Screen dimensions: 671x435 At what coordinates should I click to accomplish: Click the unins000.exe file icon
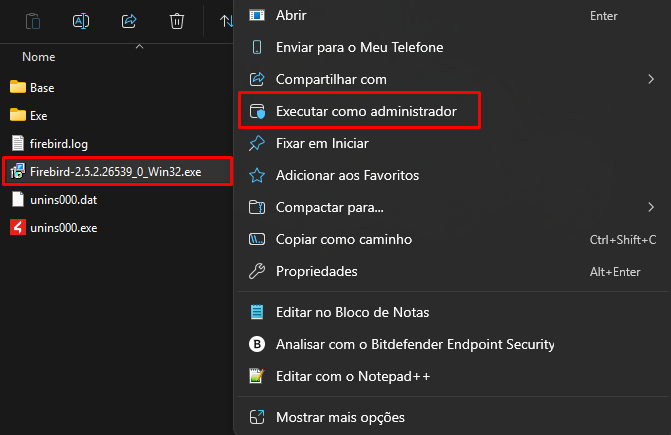(x=17, y=228)
